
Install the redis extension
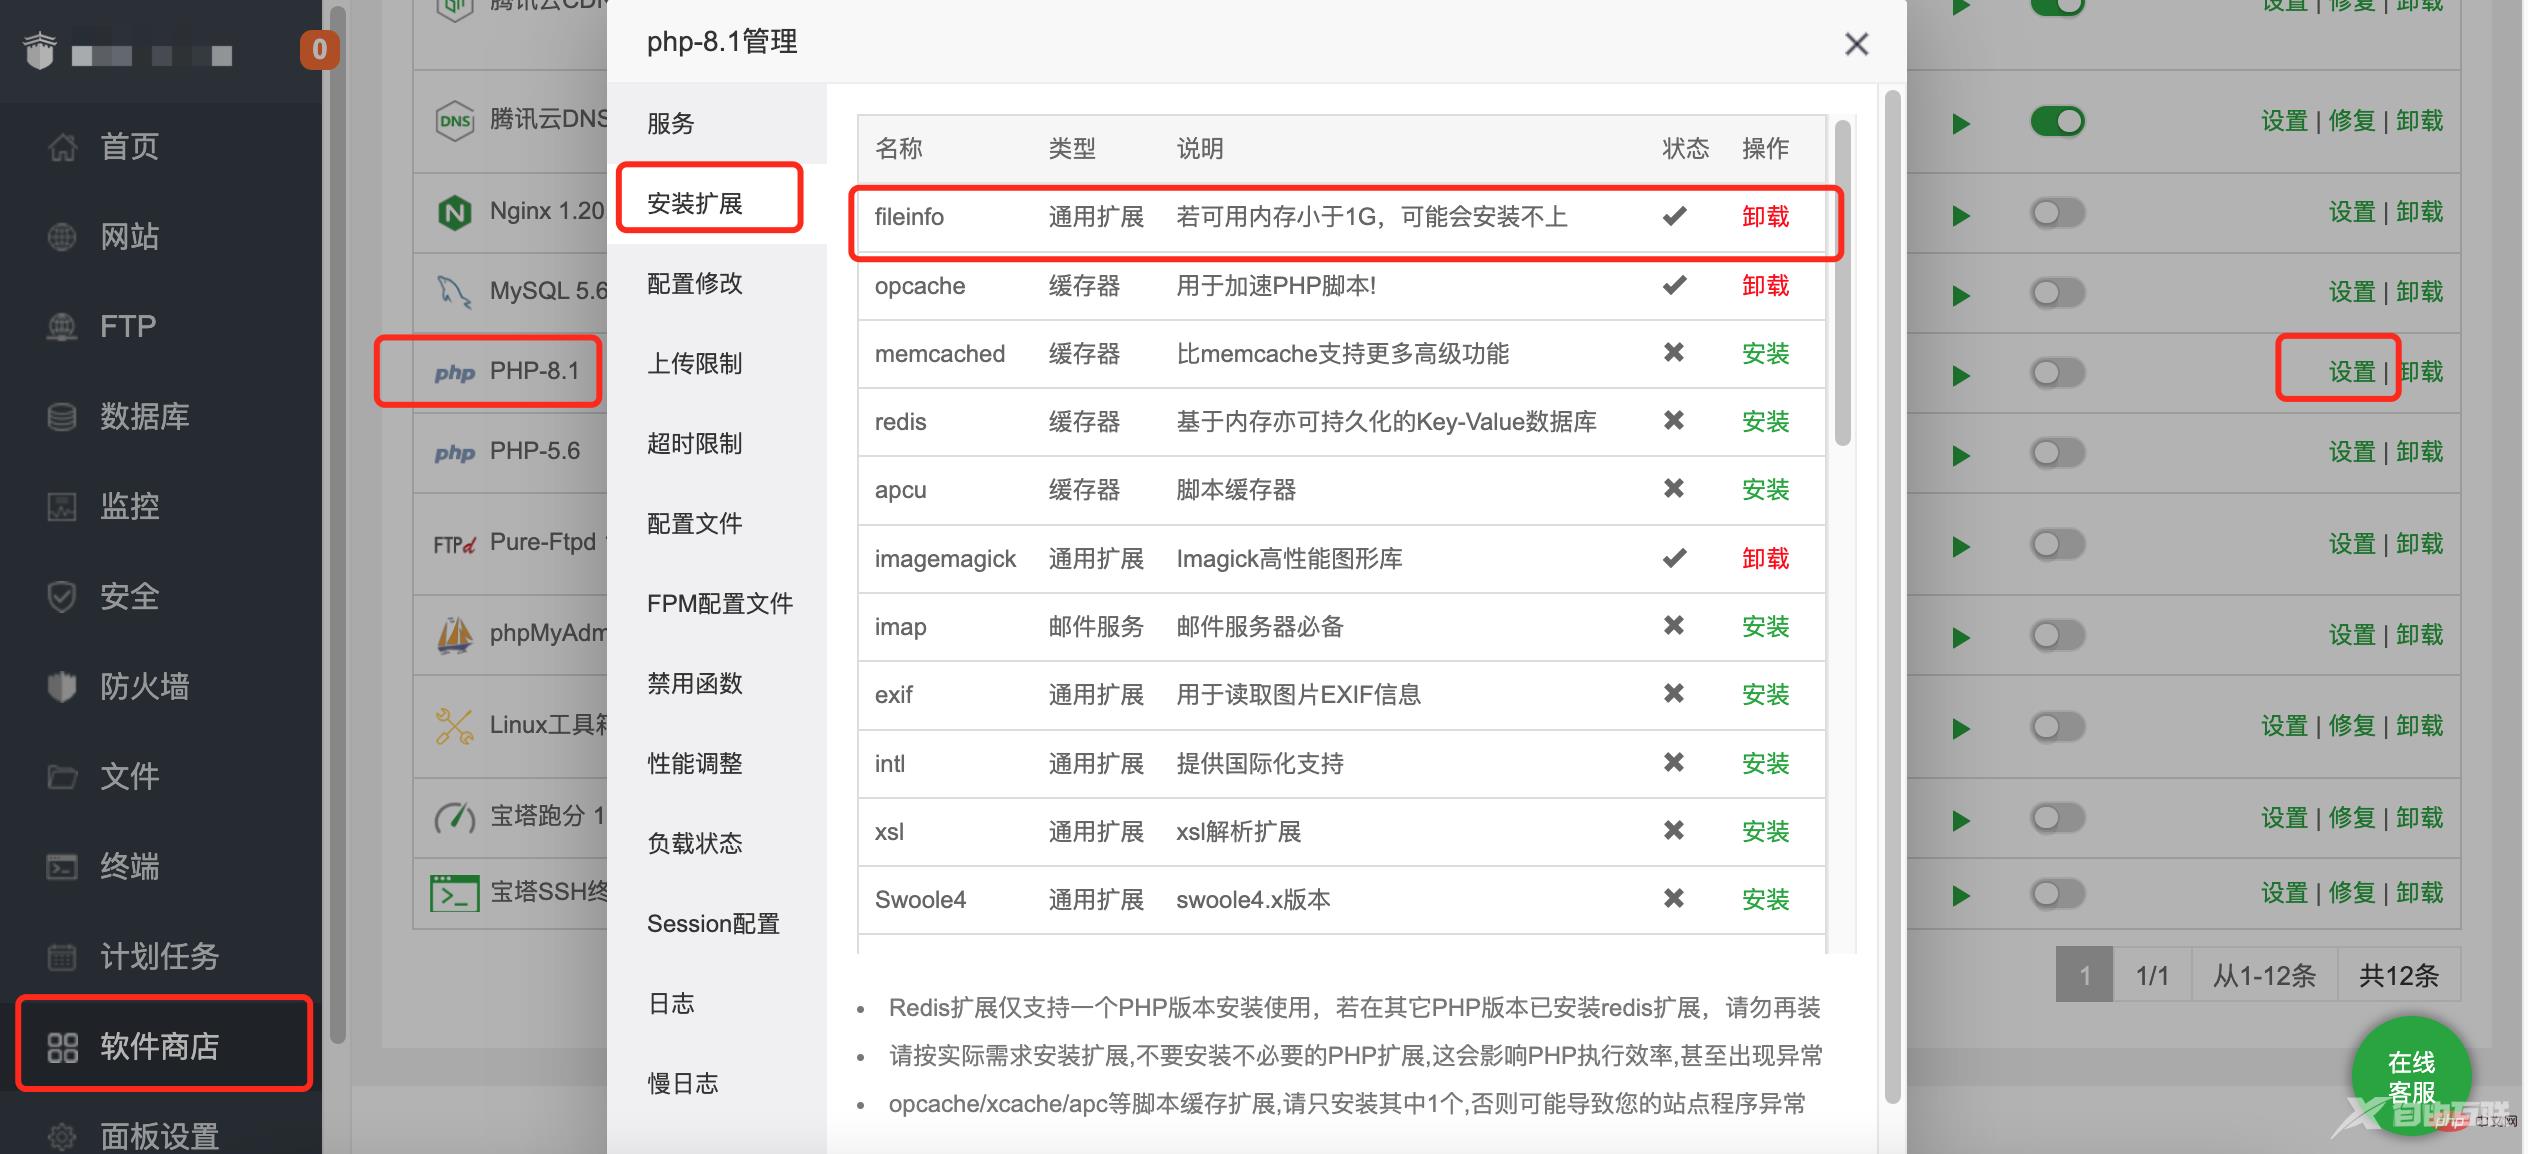pos(1765,422)
